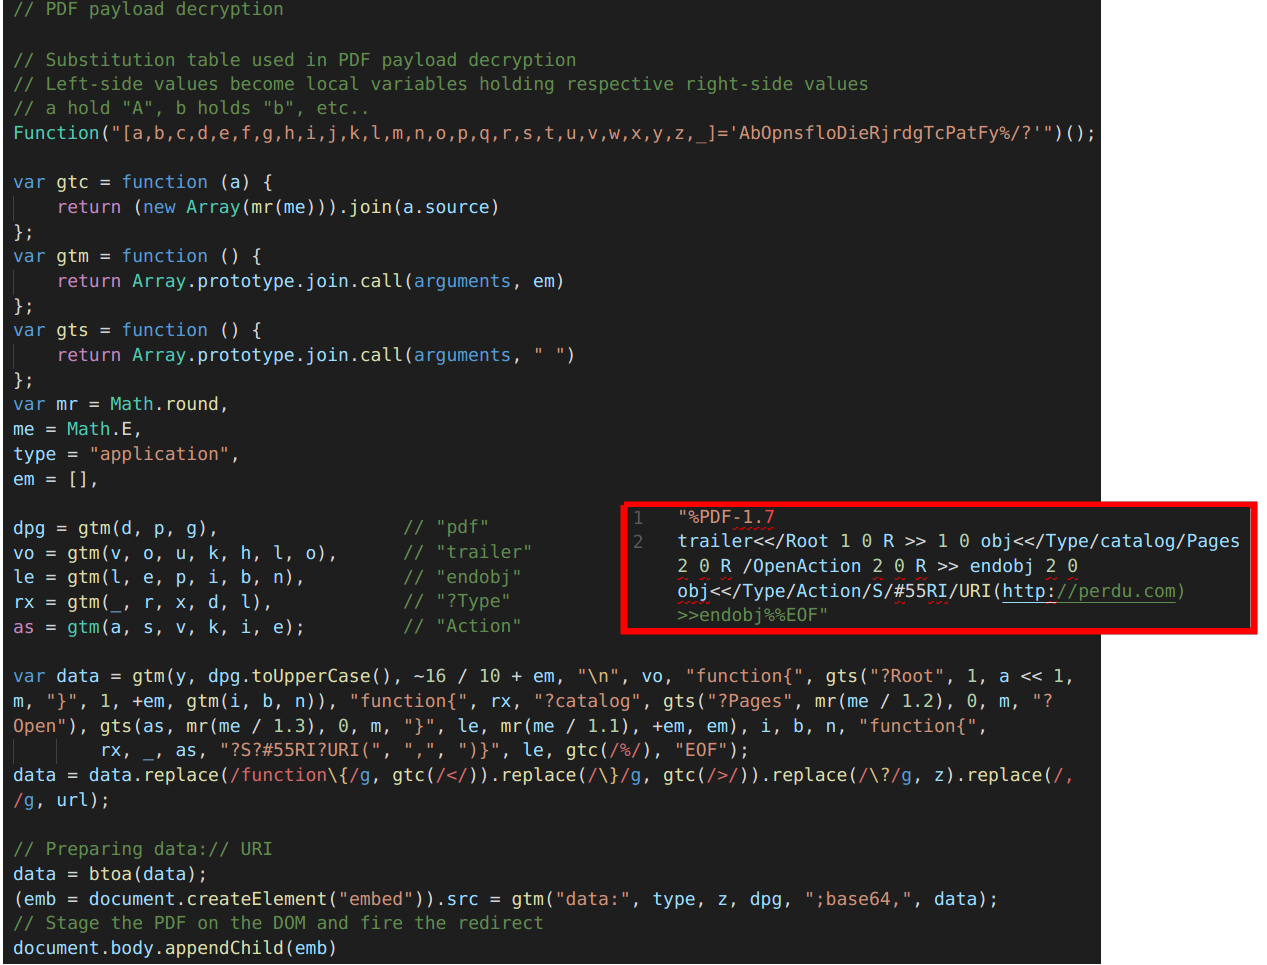
Task: Click the "// Left-side values become local" comment
Action: click(x=440, y=84)
